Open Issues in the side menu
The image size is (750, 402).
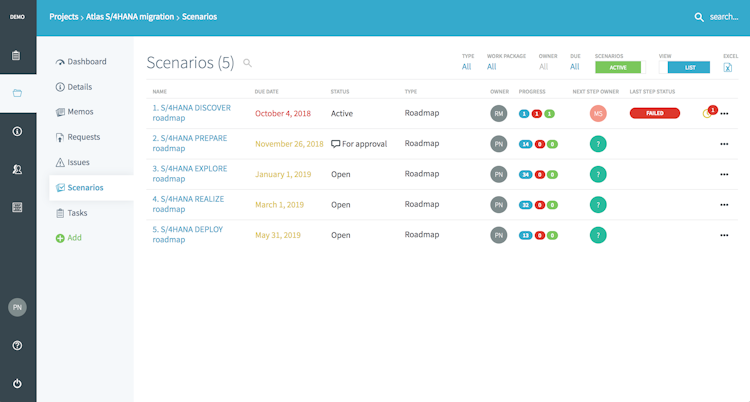click(x=73, y=163)
